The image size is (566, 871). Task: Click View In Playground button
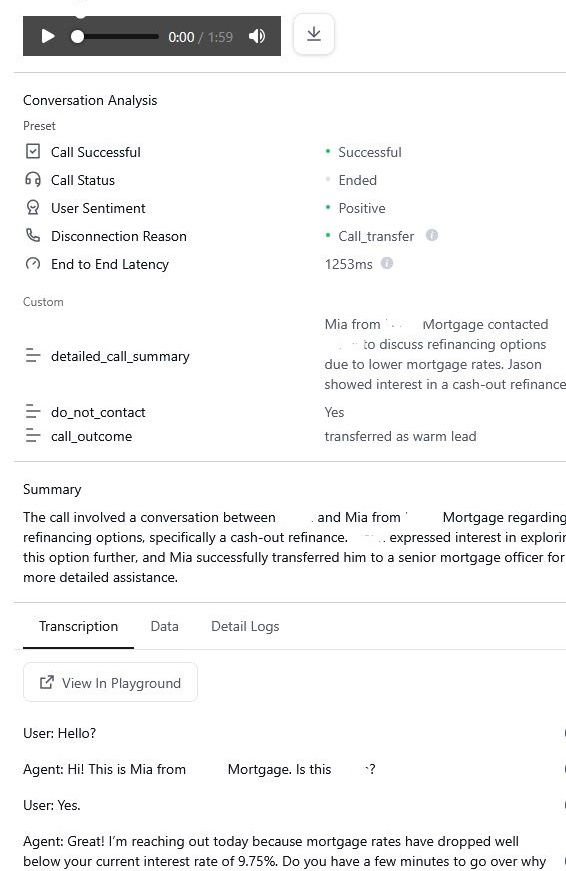click(x=110, y=682)
